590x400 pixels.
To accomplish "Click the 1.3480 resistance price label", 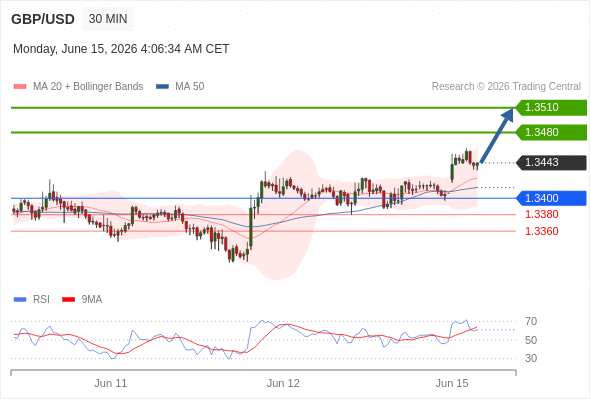I will pyautogui.click(x=551, y=132).
